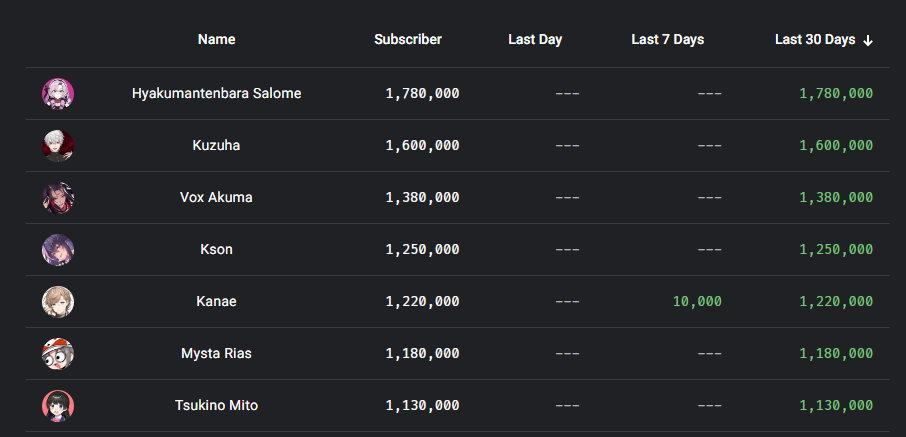The width and height of the screenshot is (906, 437).
Task: Select Tsukino Mito's 1,130,000 thirty-day value
Action: (836, 406)
